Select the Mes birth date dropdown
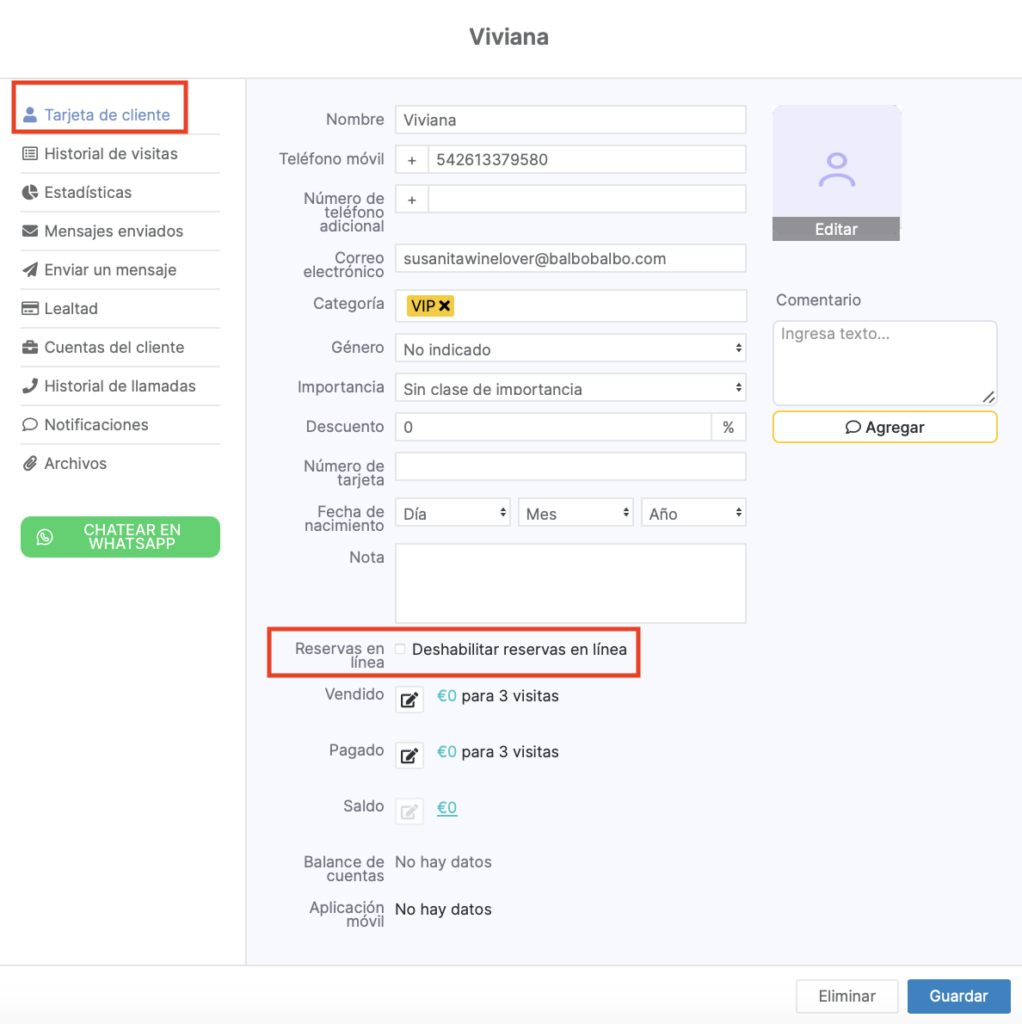Viewport: 1022px width, 1024px height. click(576, 513)
